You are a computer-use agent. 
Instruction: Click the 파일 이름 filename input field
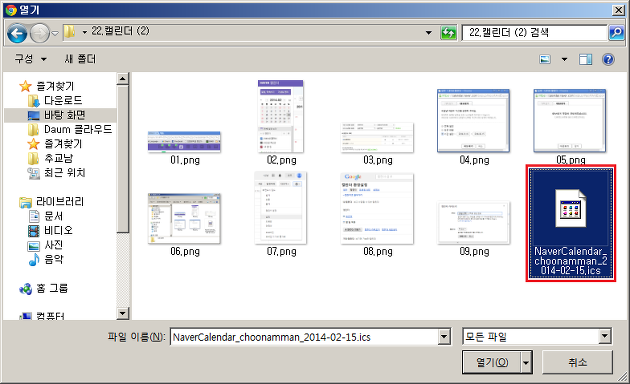[305, 337]
